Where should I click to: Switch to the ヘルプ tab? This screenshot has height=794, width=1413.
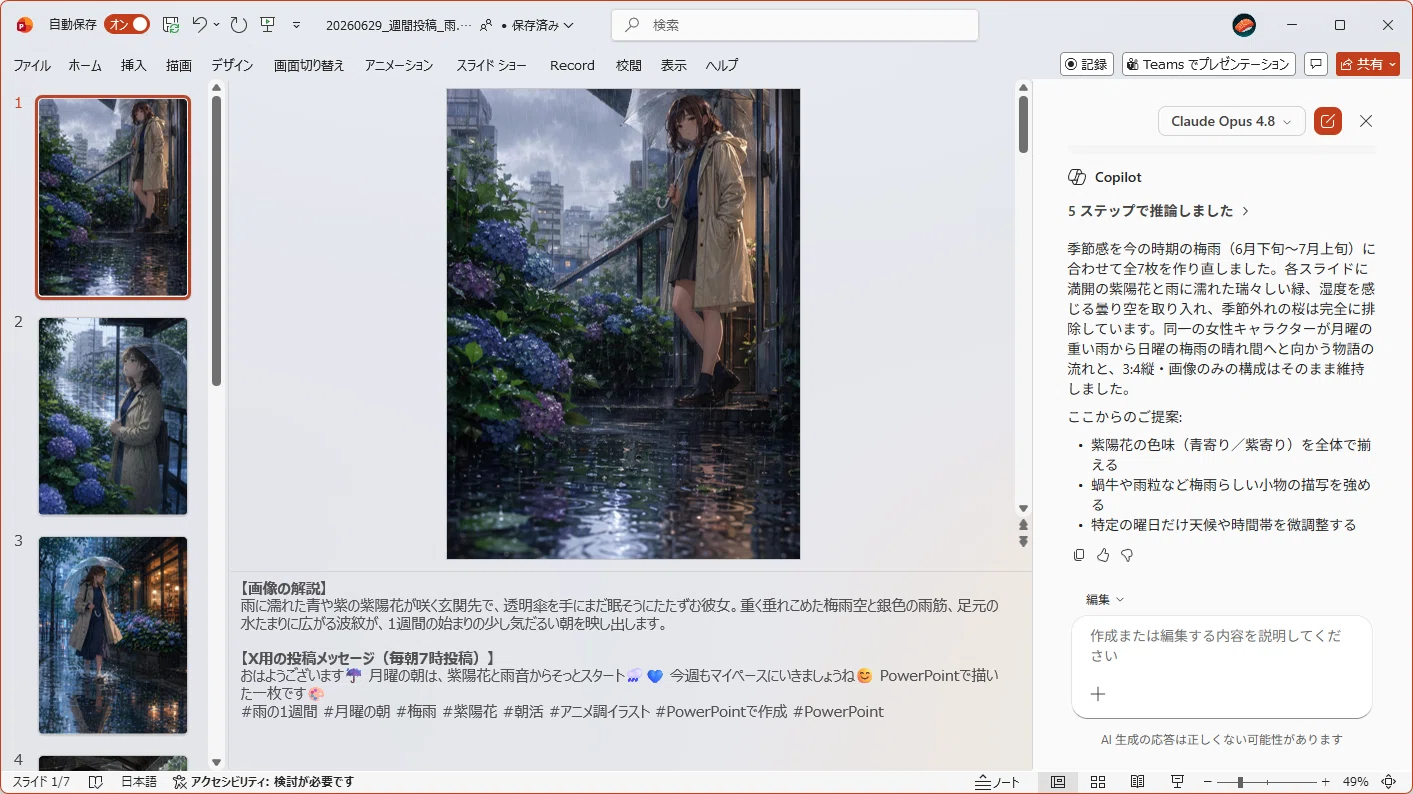pyautogui.click(x=722, y=65)
